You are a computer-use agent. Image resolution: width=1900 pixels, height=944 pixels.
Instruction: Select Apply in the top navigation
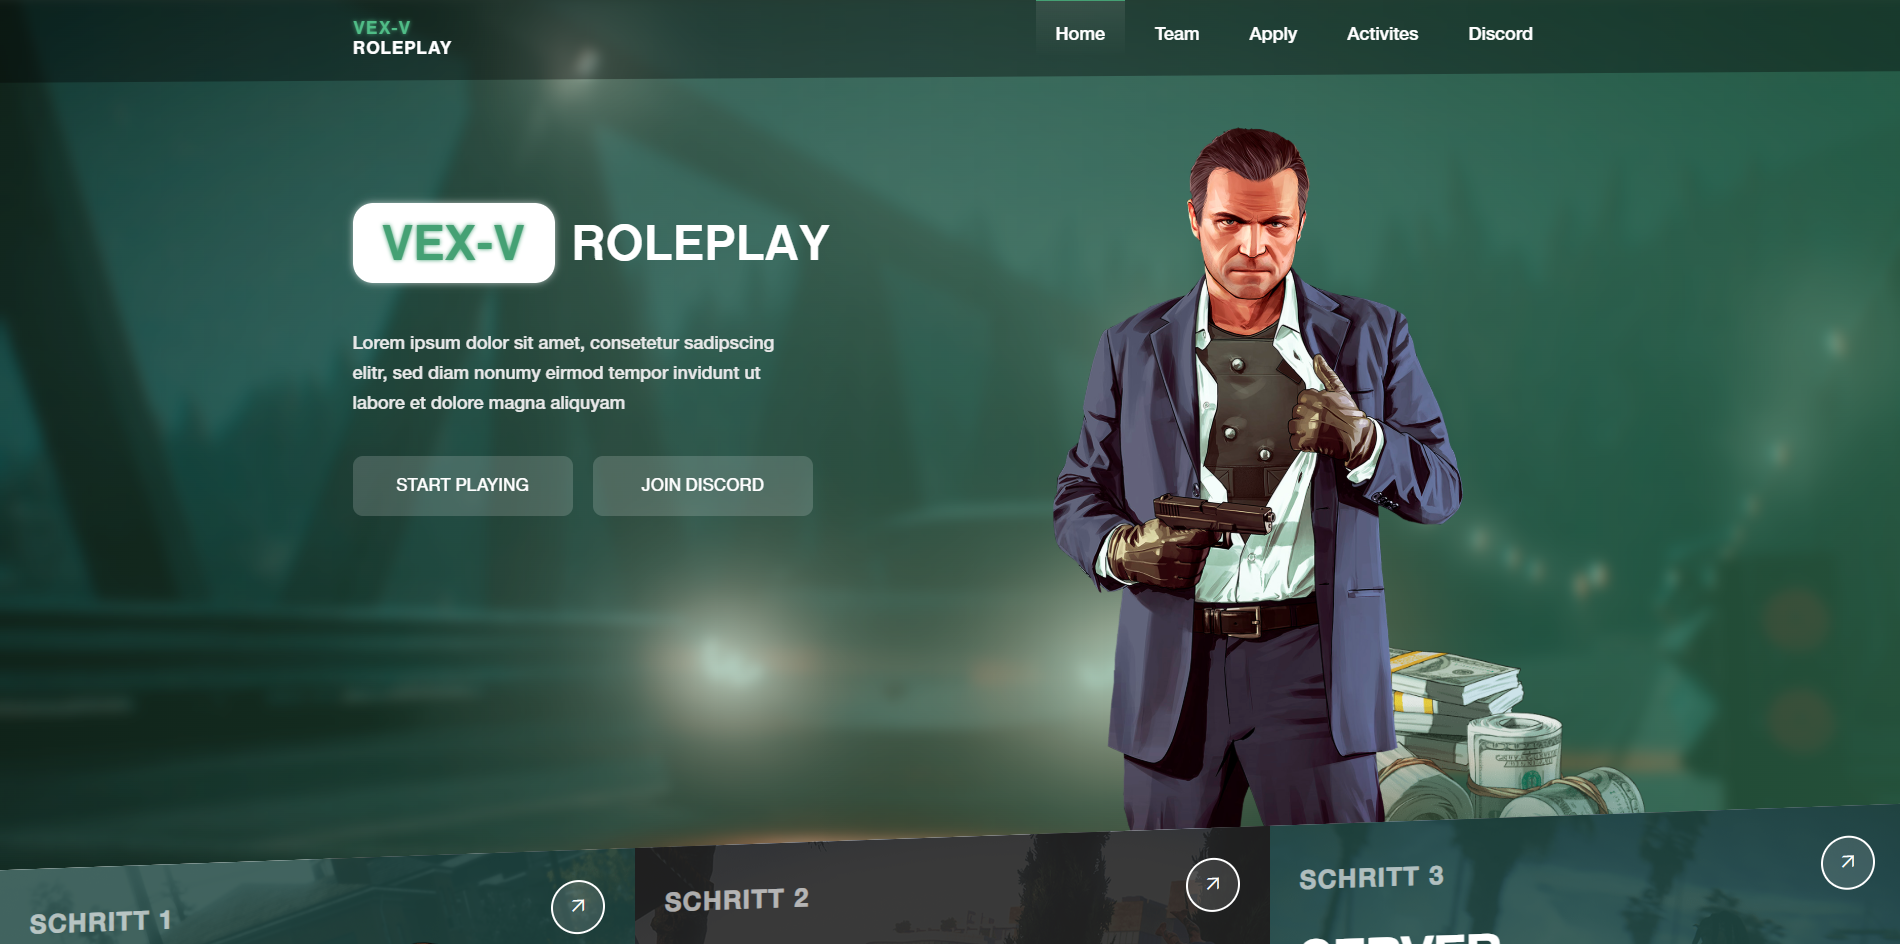tap(1273, 34)
